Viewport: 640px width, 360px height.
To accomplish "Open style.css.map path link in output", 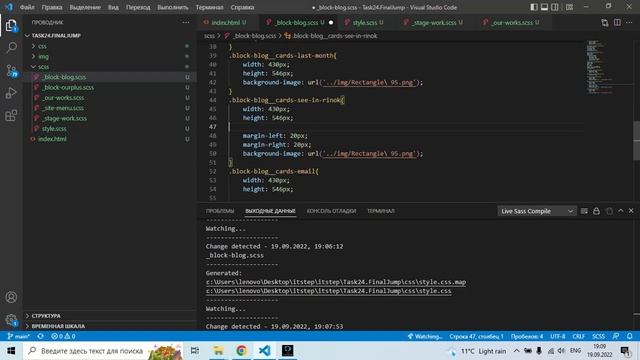I will click(336, 282).
